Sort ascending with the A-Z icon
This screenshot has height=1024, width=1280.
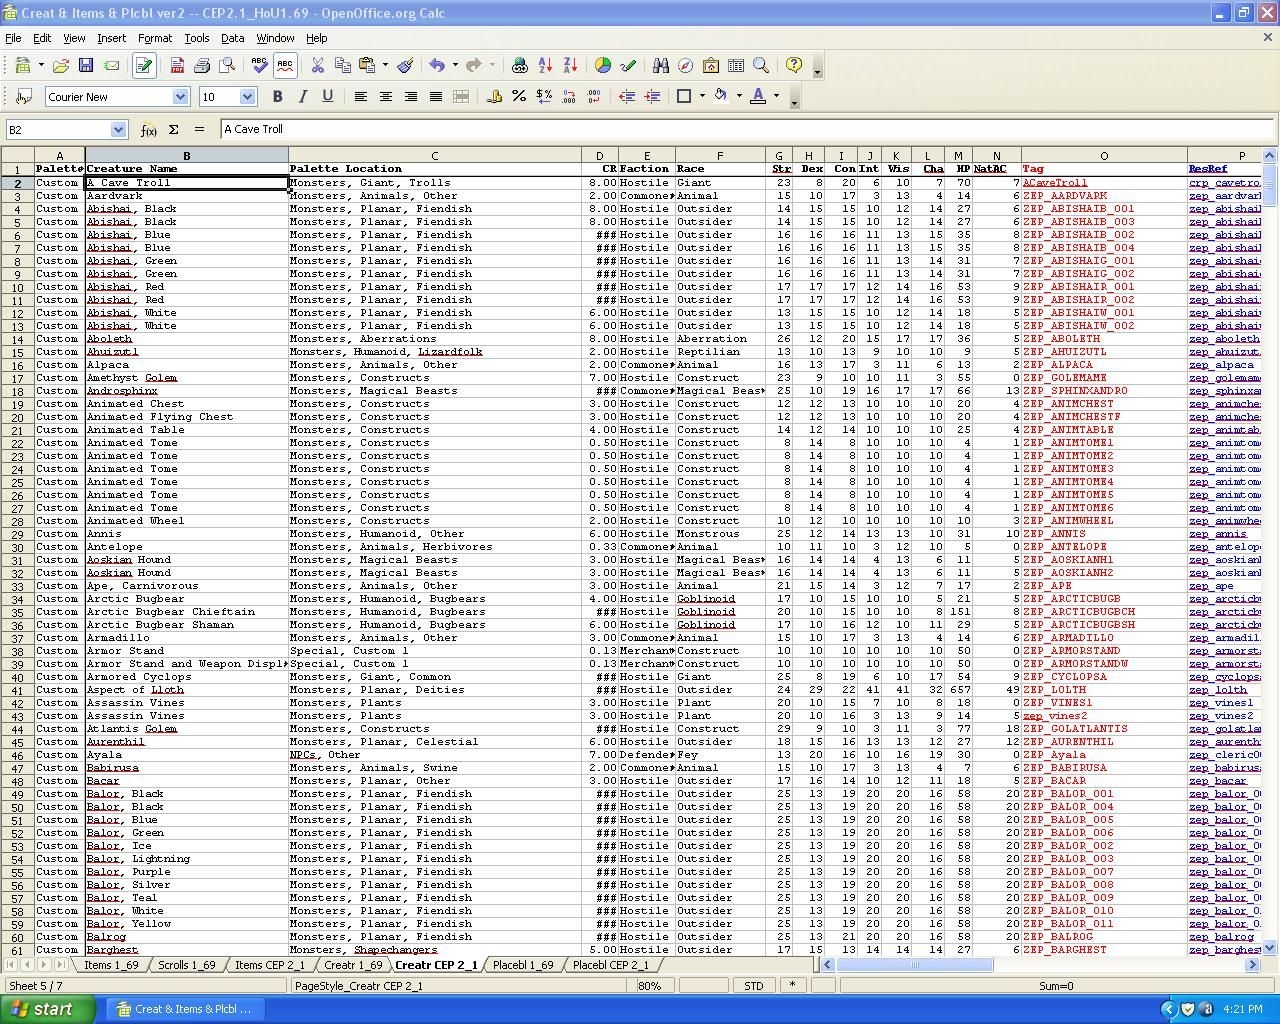[x=545, y=65]
